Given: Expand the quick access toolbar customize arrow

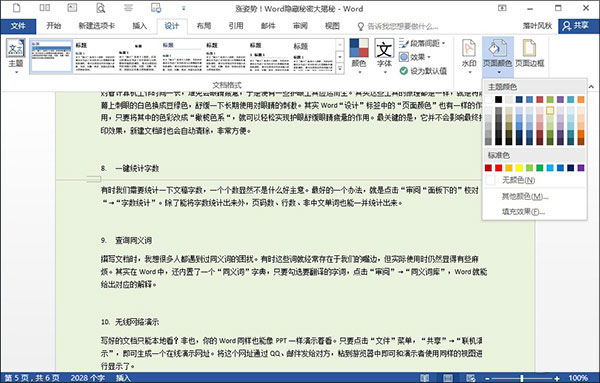Looking at the screenshot, I should [184, 8].
